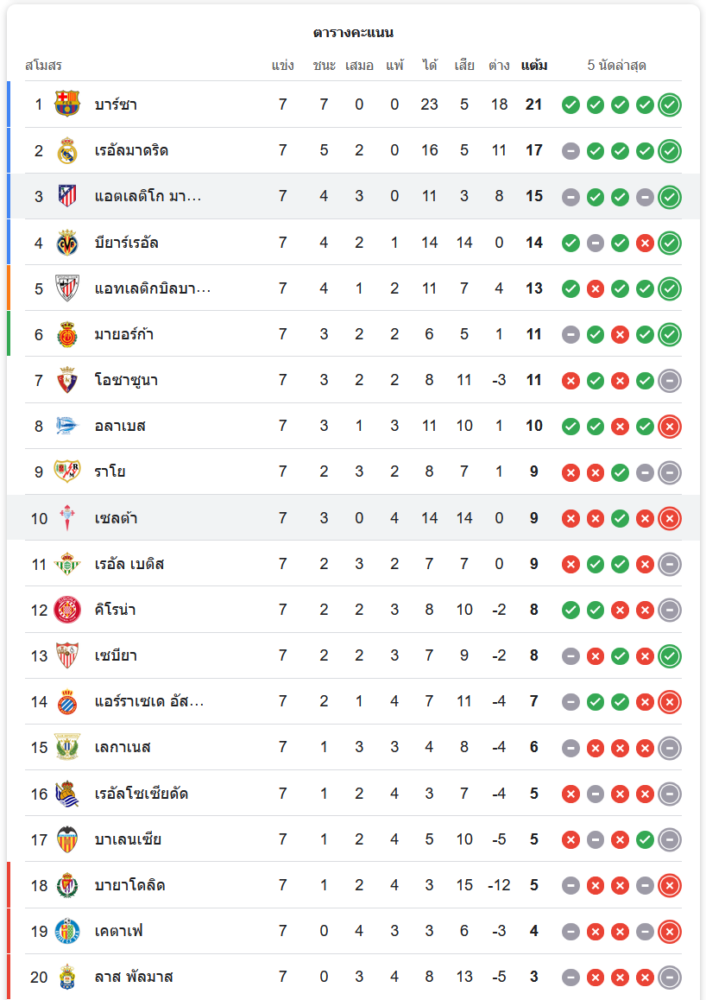Viewport: 706px width, 1000px height.
Task: Select the มายอร์ก้า team row name
Action: tap(124, 334)
